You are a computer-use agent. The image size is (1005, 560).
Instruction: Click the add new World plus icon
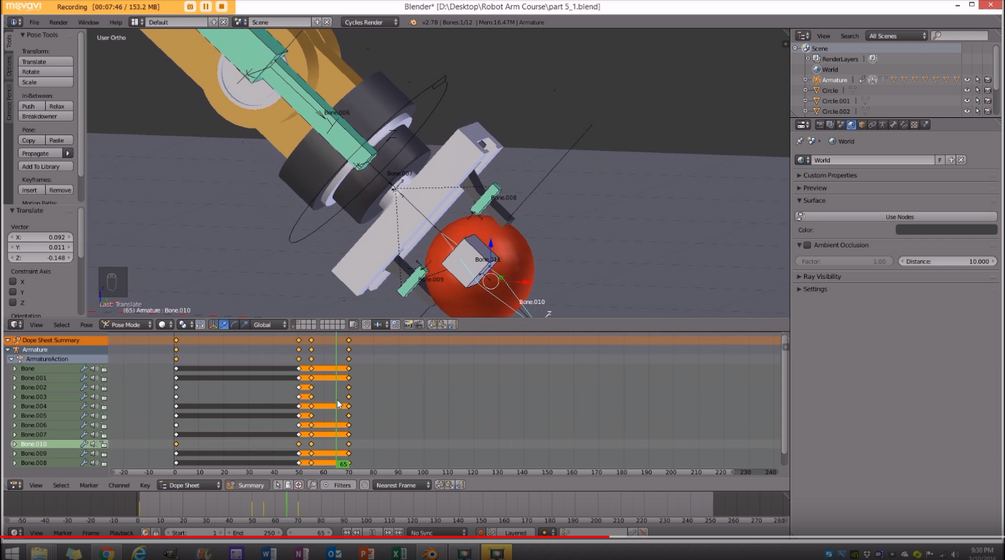coord(951,160)
